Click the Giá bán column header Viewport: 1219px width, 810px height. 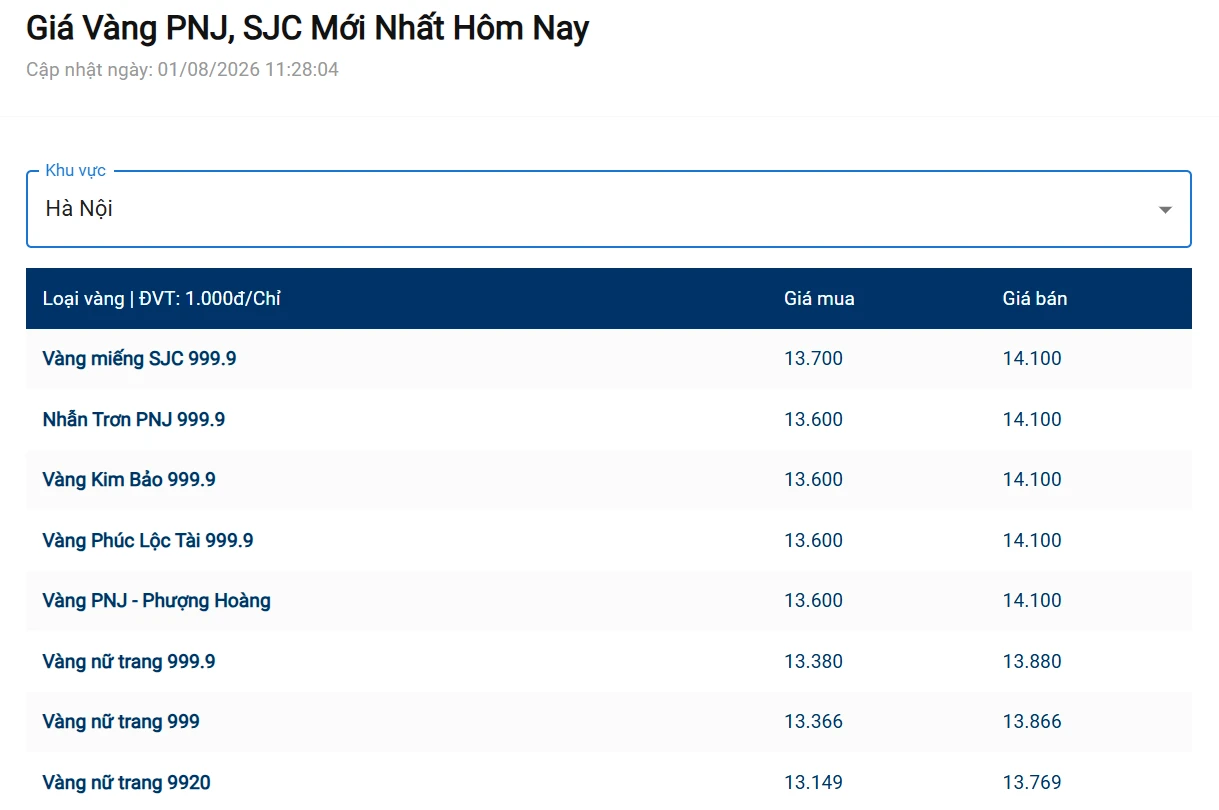pos(1035,298)
